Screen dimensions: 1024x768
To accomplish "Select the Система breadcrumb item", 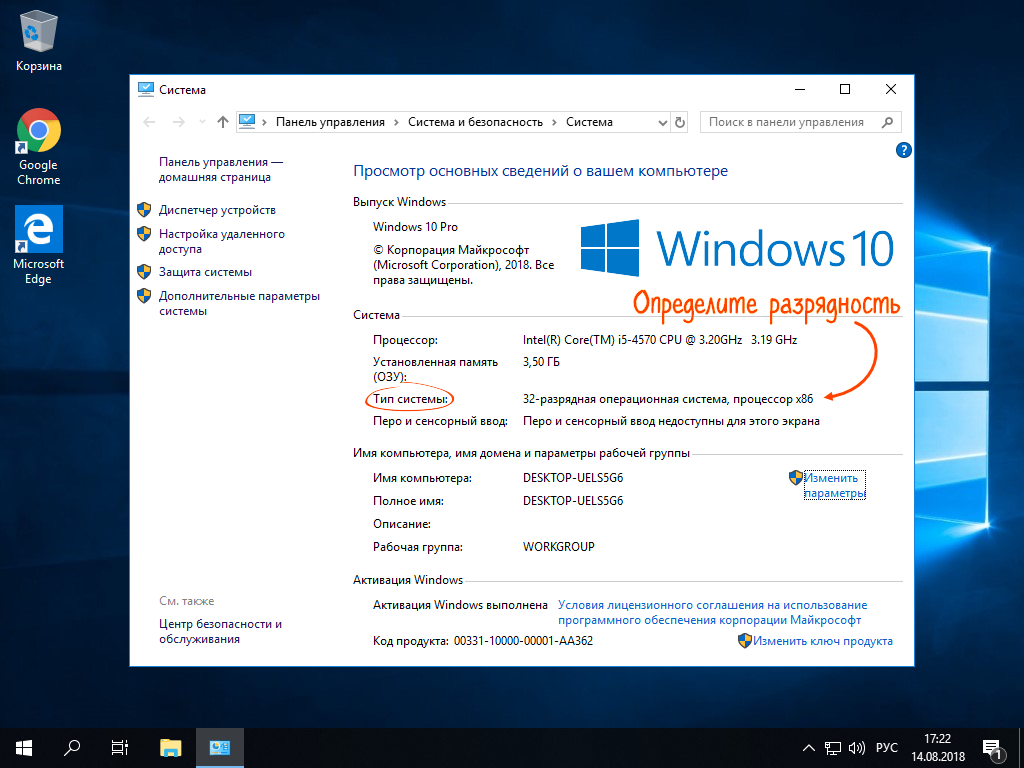I will pos(589,122).
